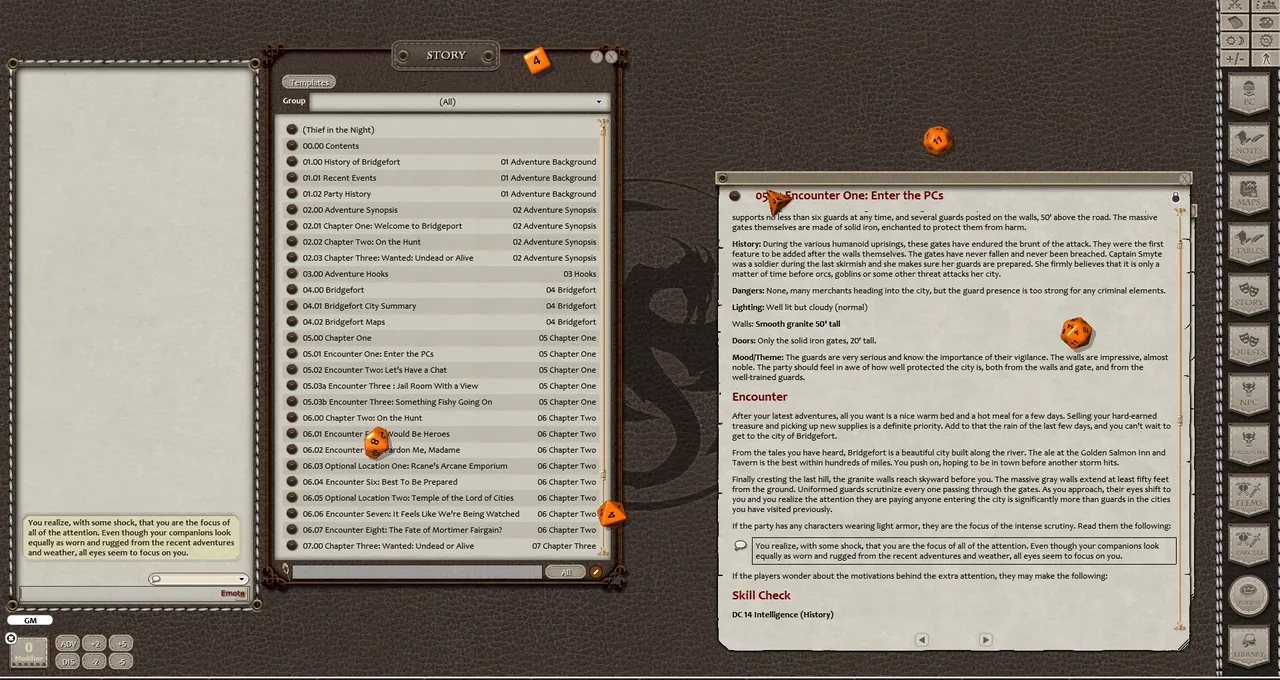Open the chat mode dropdown above Emote
1280x680 pixels.
coord(198,579)
